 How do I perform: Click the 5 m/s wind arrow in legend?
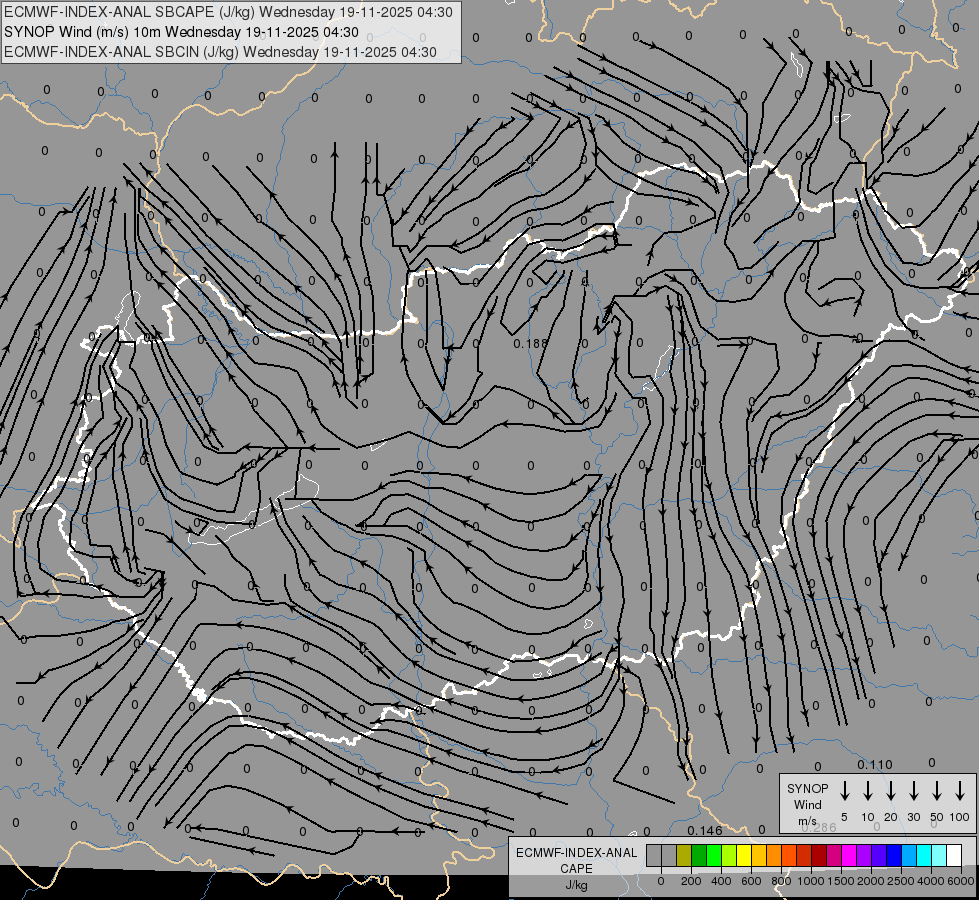[844, 791]
